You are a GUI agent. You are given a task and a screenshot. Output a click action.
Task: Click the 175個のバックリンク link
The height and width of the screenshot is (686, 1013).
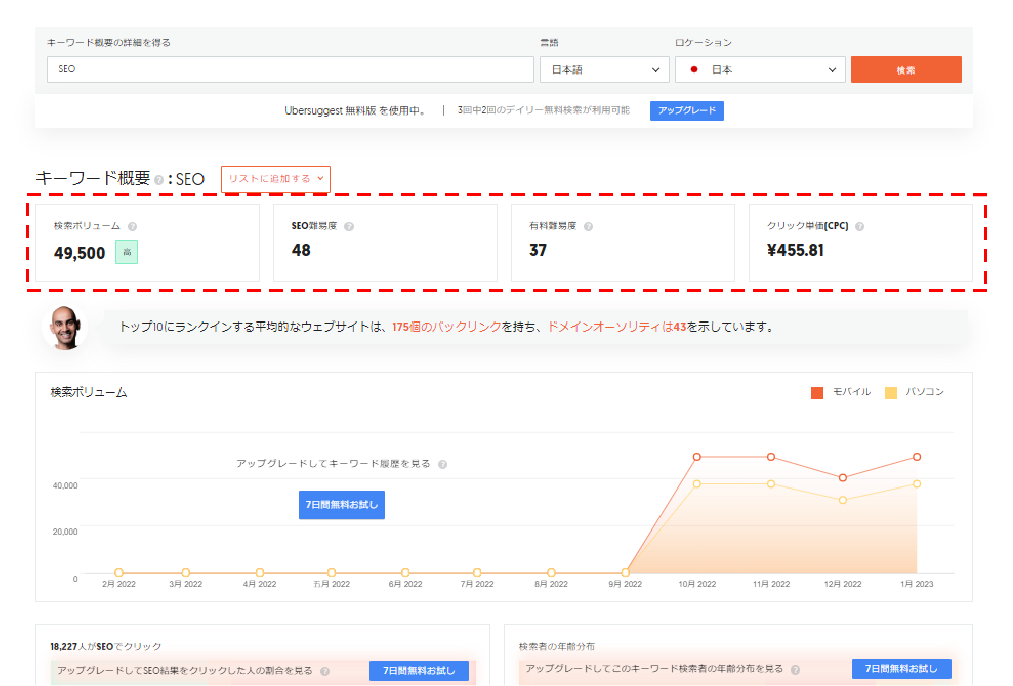tap(446, 327)
